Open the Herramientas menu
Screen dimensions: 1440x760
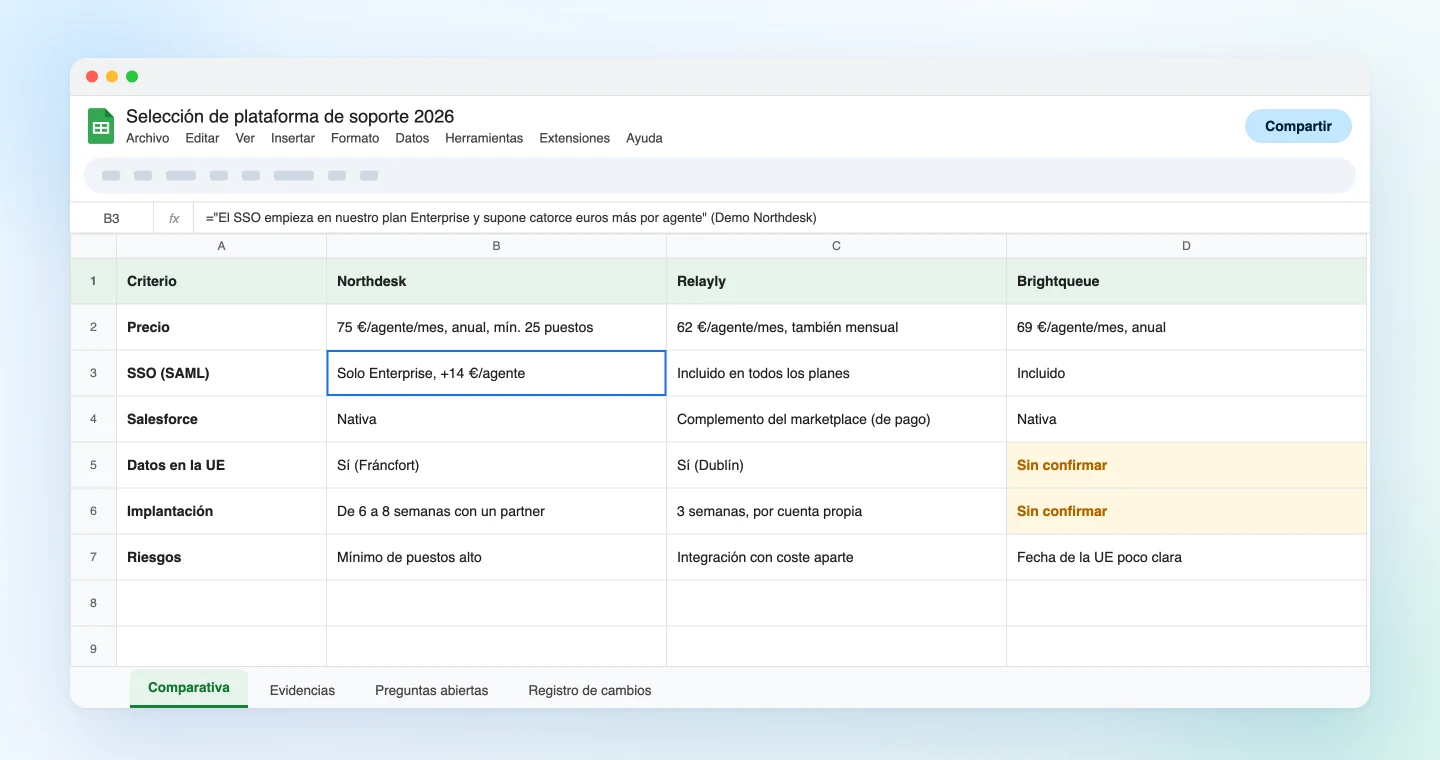tap(484, 138)
